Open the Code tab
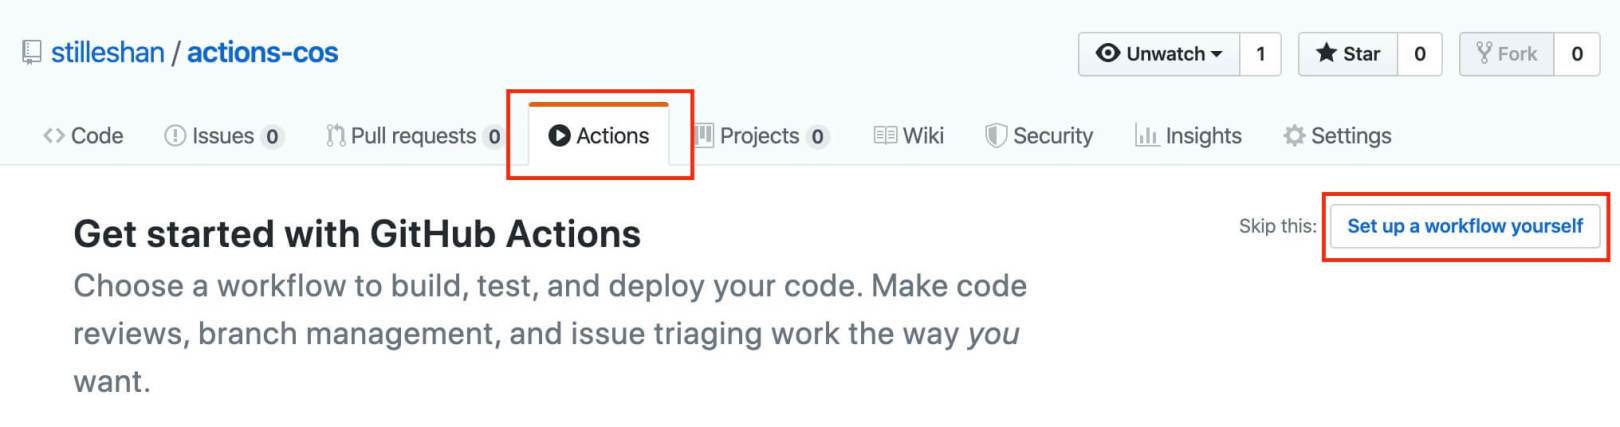 pyautogui.click(x=83, y=136)
